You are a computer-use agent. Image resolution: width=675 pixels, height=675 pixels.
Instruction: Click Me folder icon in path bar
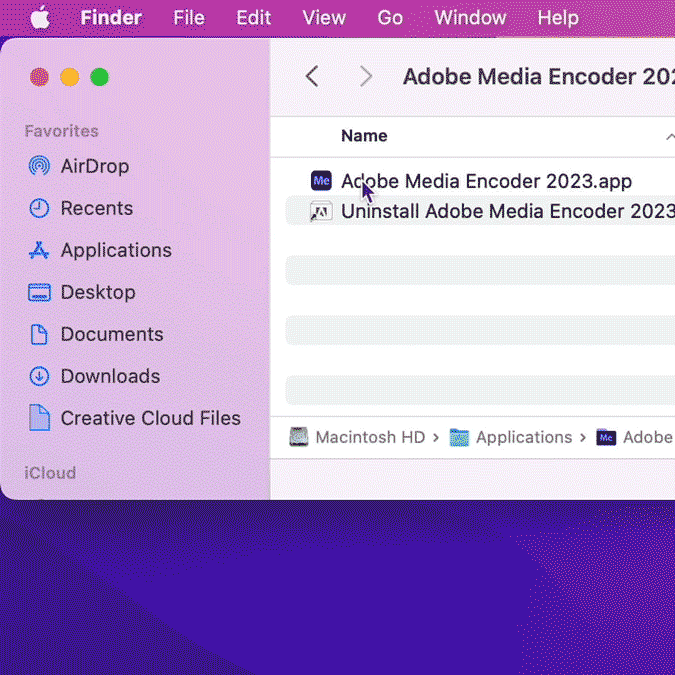point(606,437)
